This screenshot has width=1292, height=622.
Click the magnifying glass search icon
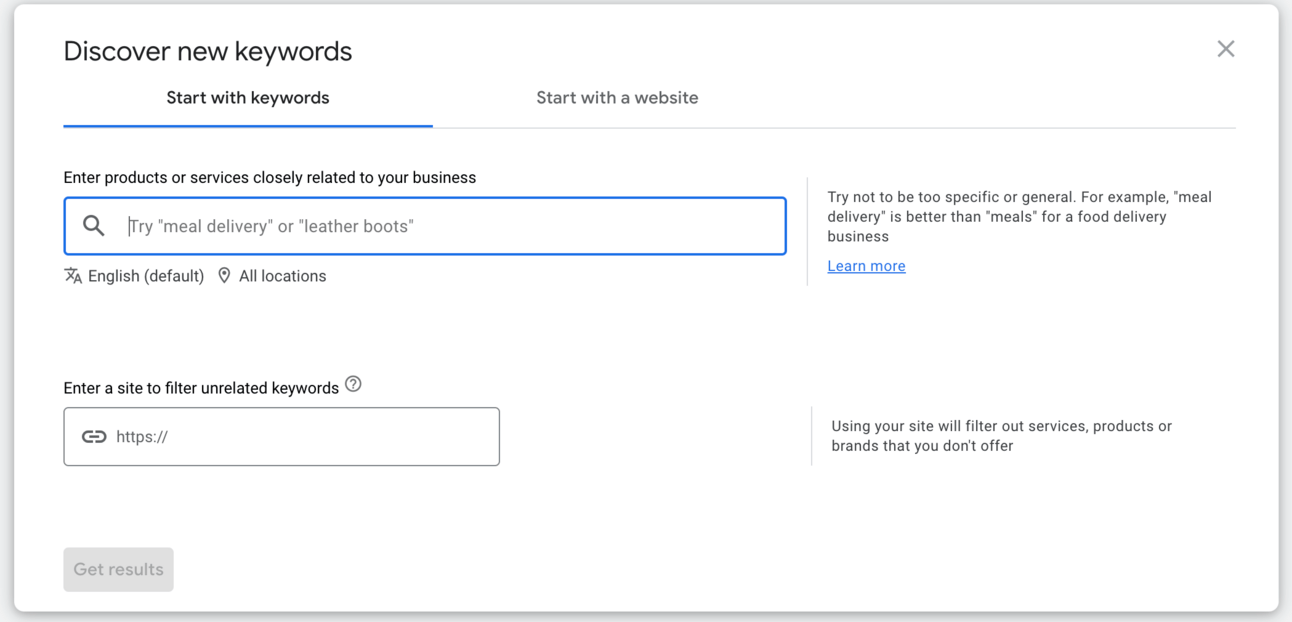[x=94, y=226]
